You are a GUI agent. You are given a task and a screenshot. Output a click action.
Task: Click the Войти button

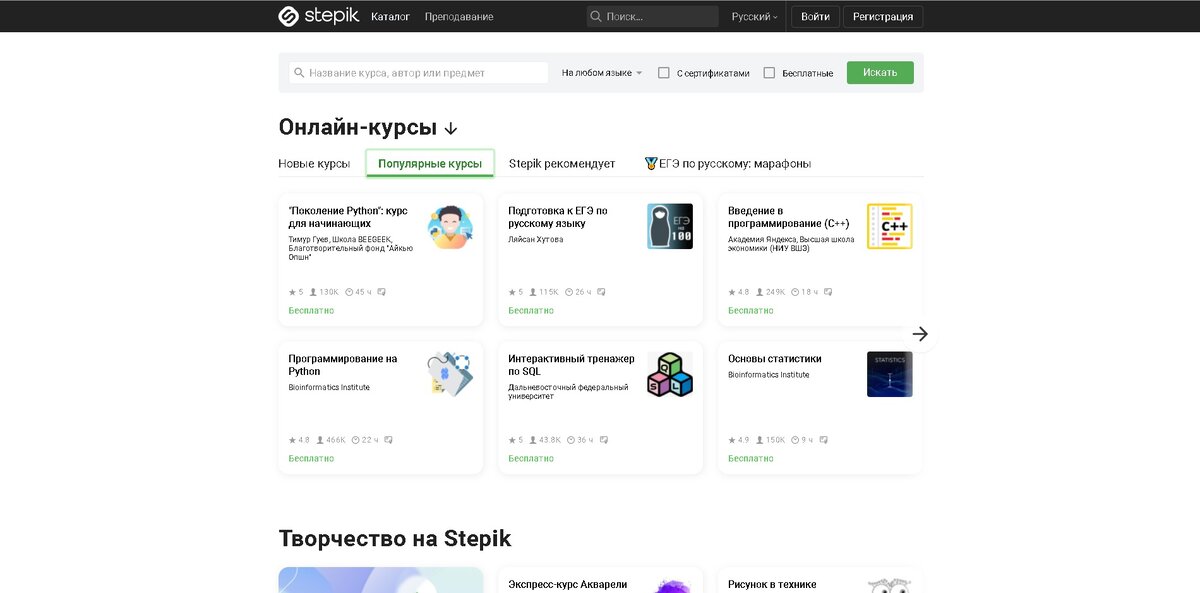[x=815, y=17]
